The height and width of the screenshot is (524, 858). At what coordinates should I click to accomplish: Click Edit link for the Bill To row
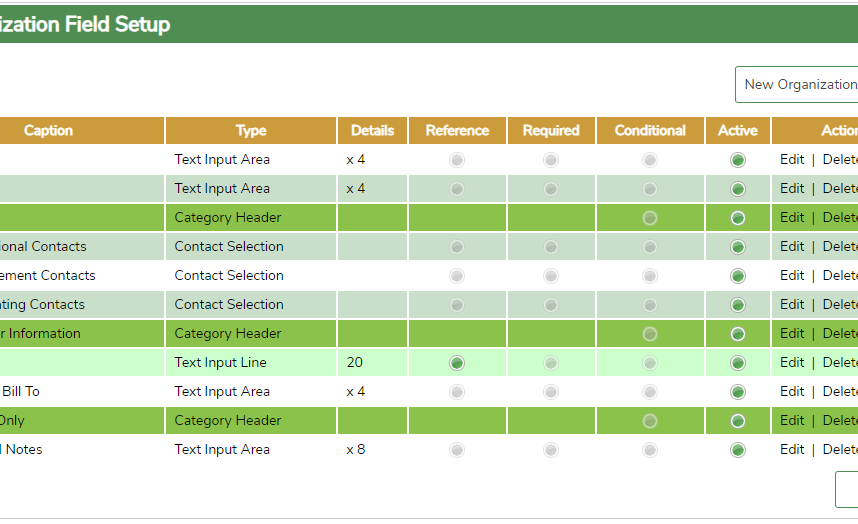792,391
